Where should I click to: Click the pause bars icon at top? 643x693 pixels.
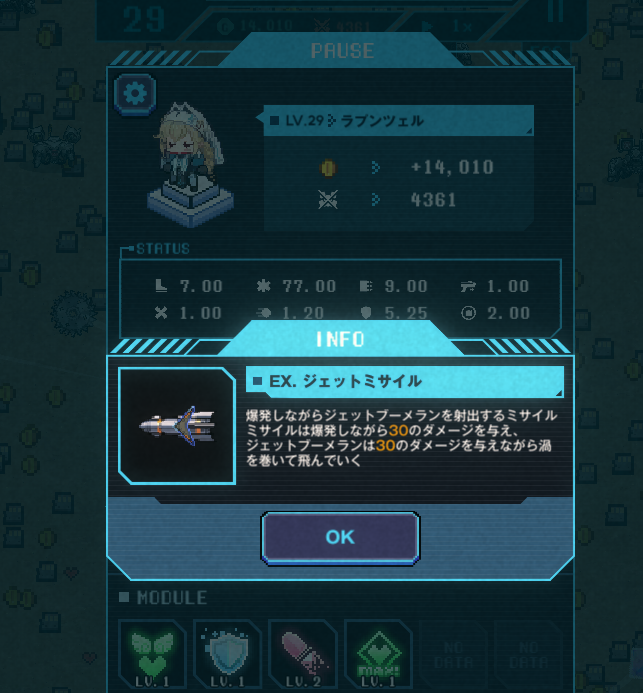[555, 11]
